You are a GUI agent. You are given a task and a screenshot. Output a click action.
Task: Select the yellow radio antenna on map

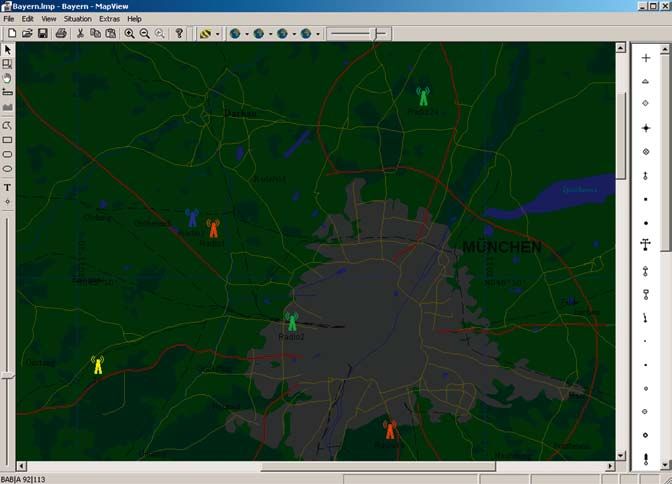98,365
